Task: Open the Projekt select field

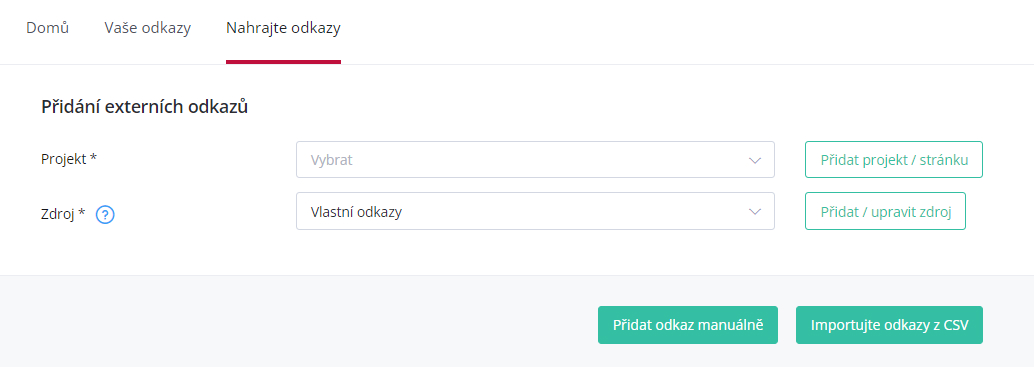Action: [535, 159]
